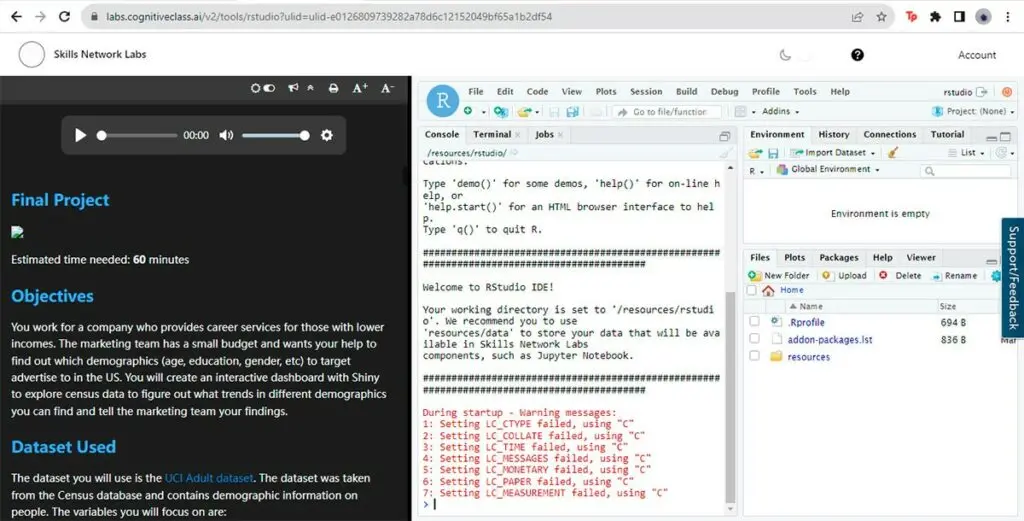Click the new file plus icon in RStudio

coord(468,112)
